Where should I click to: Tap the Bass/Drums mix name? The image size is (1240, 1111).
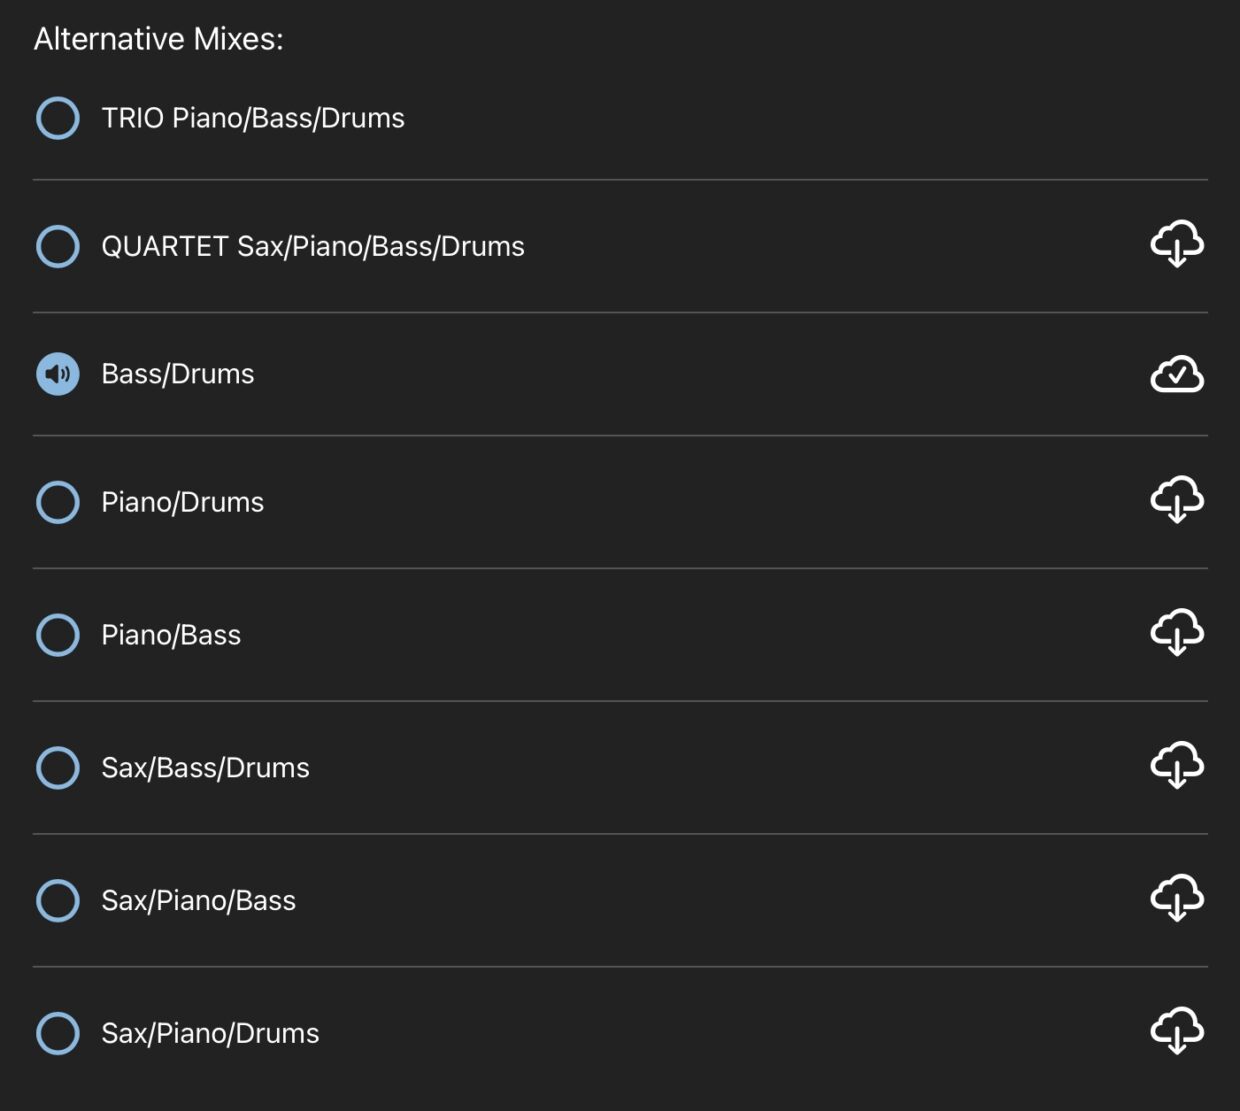[x=178, y=374]
